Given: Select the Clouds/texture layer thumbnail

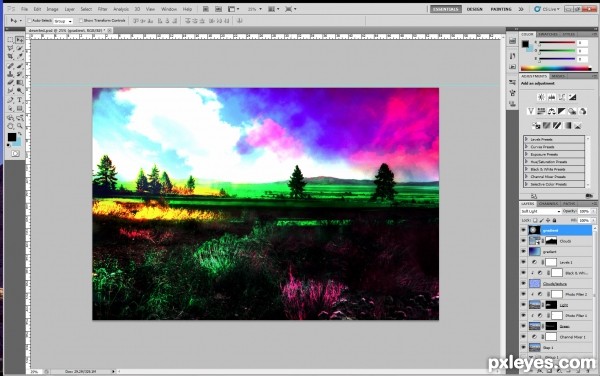Looking at the screenshot, I should click(535, 283).
